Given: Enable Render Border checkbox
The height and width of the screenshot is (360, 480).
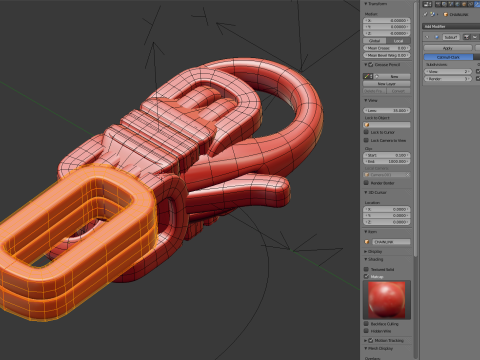Looking at the screenshot, I should (366, 183).
